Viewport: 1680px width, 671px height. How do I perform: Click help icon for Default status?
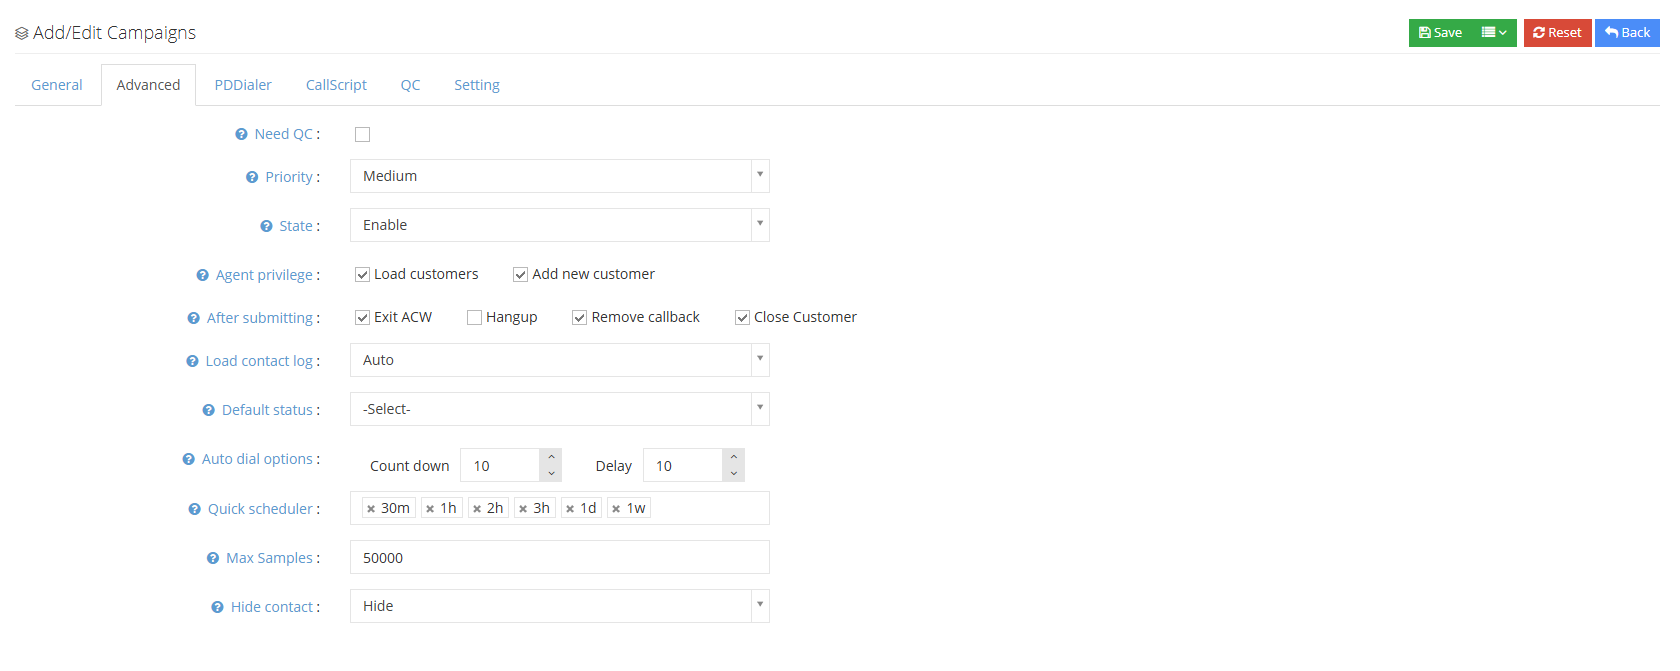209,410
